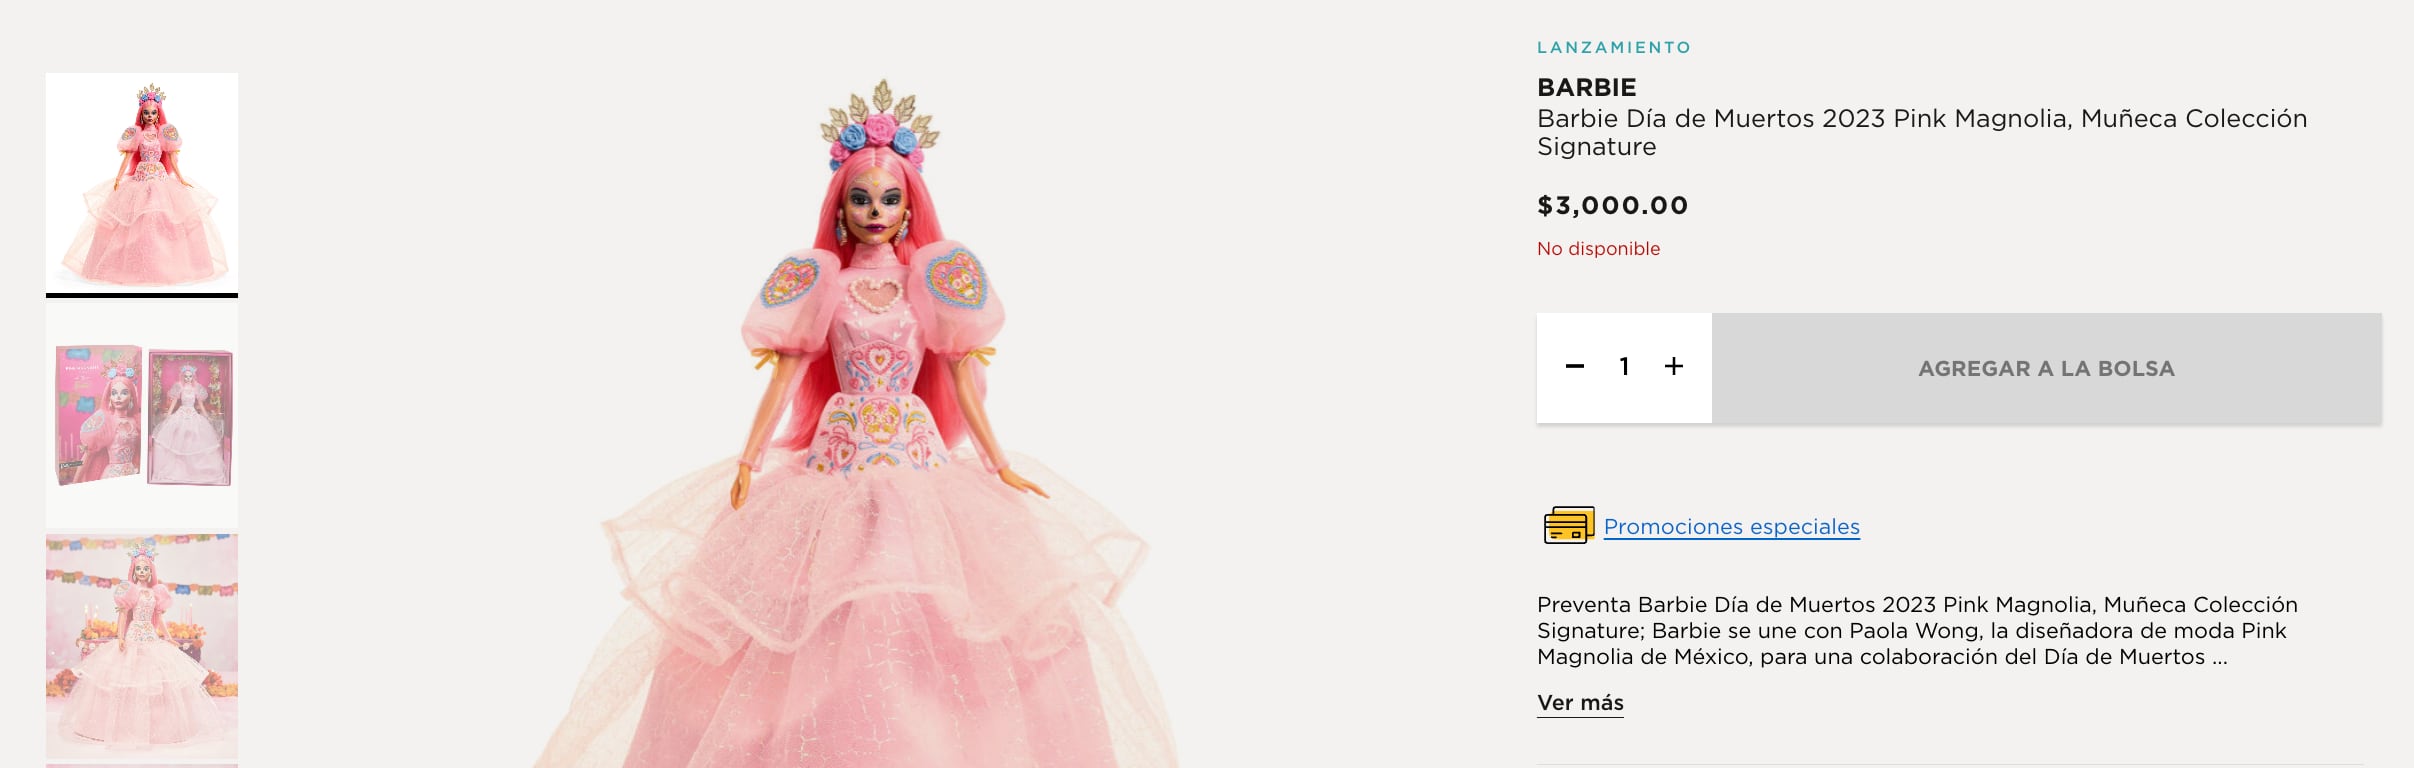Decrease quantity with the minus icon
The height and width of the screenshot is (768, 2414).
[x=1575, y=367]
